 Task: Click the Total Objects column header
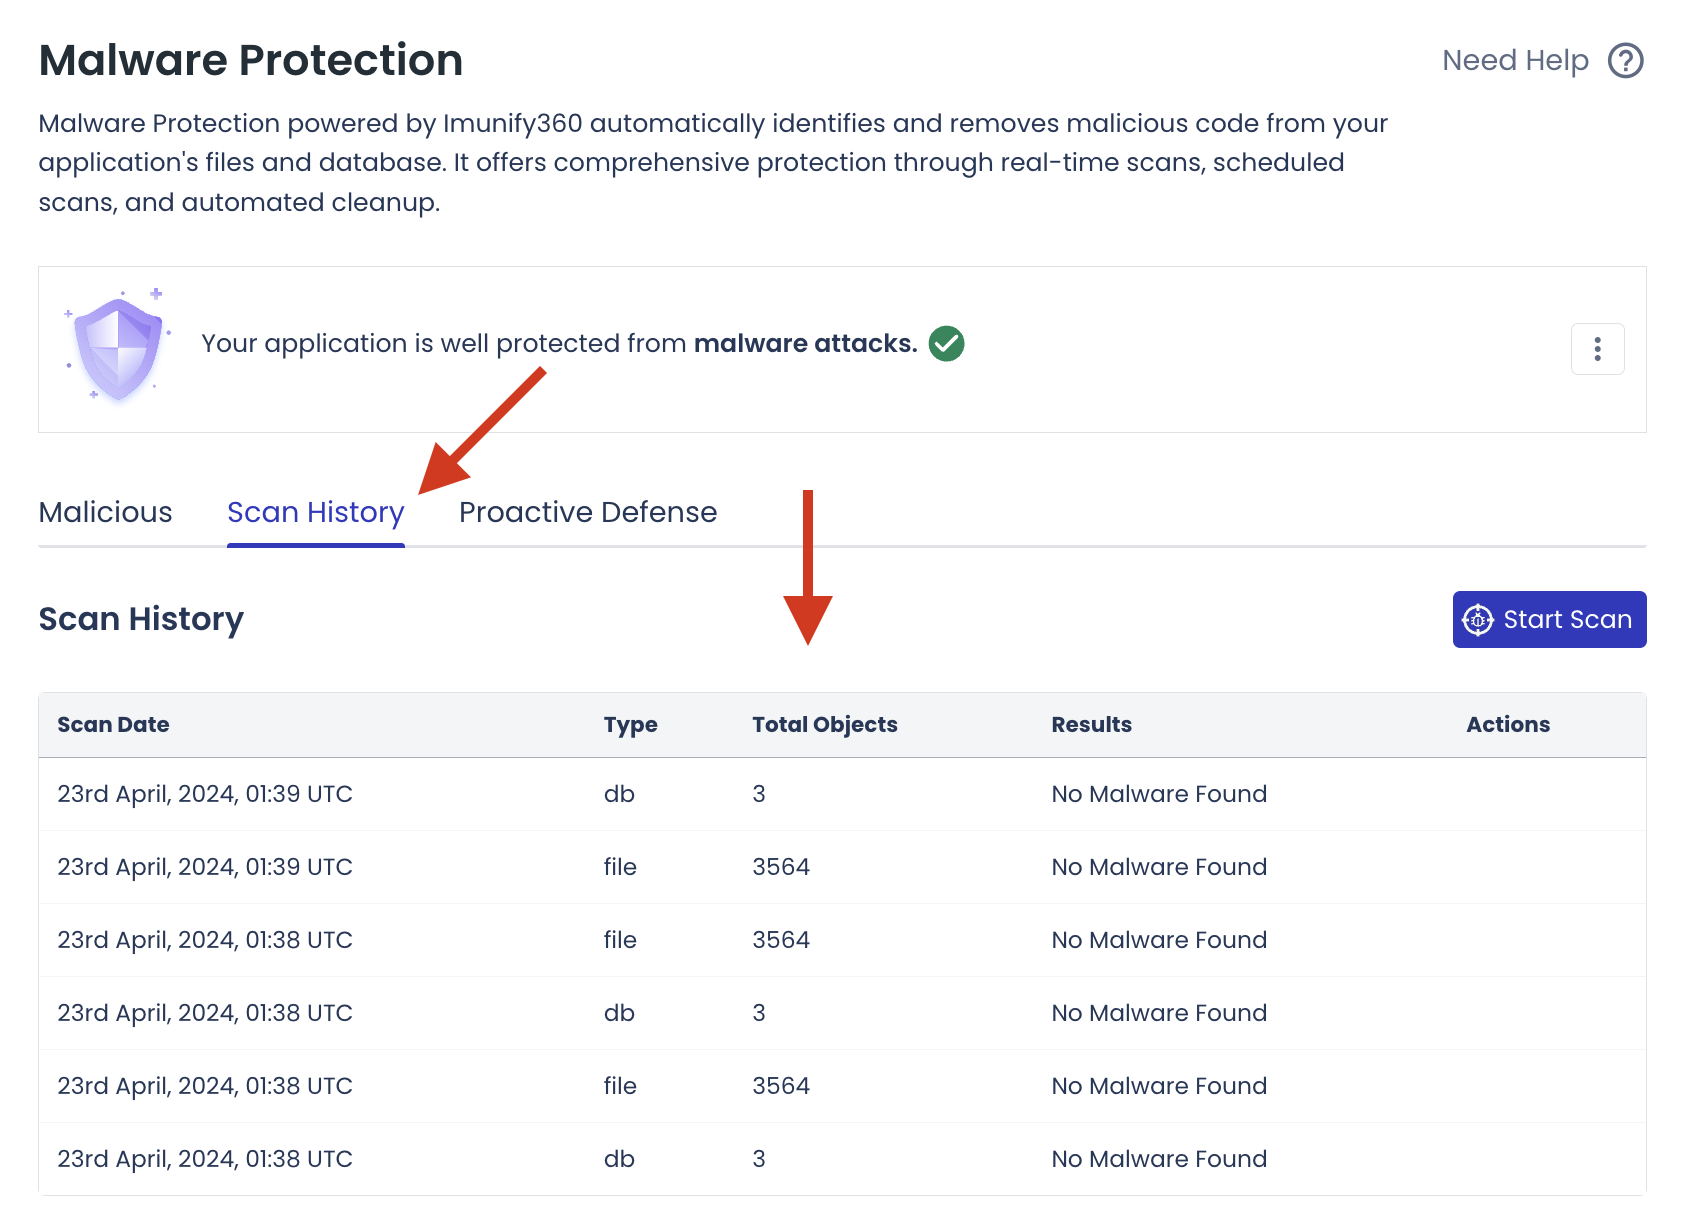(x=824, y=725)
